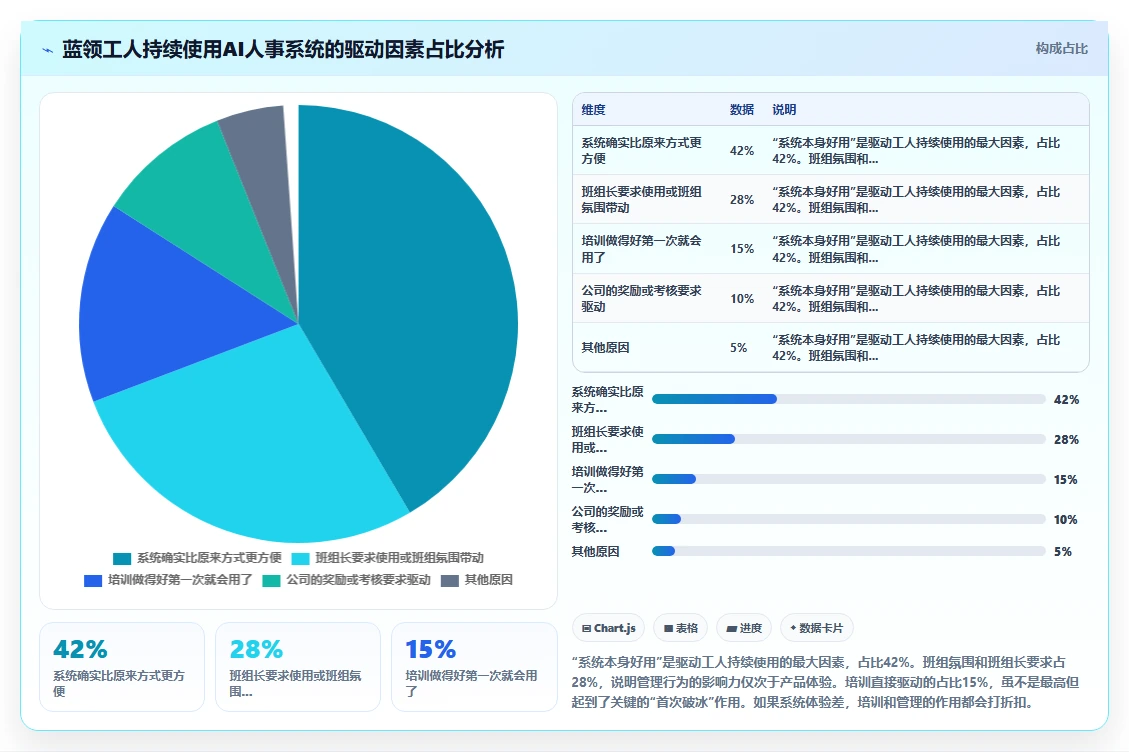The height and width of the screenshot is (752, 1129).
Task: Click the 10% progress bar
Action: [x=848, y=519]
